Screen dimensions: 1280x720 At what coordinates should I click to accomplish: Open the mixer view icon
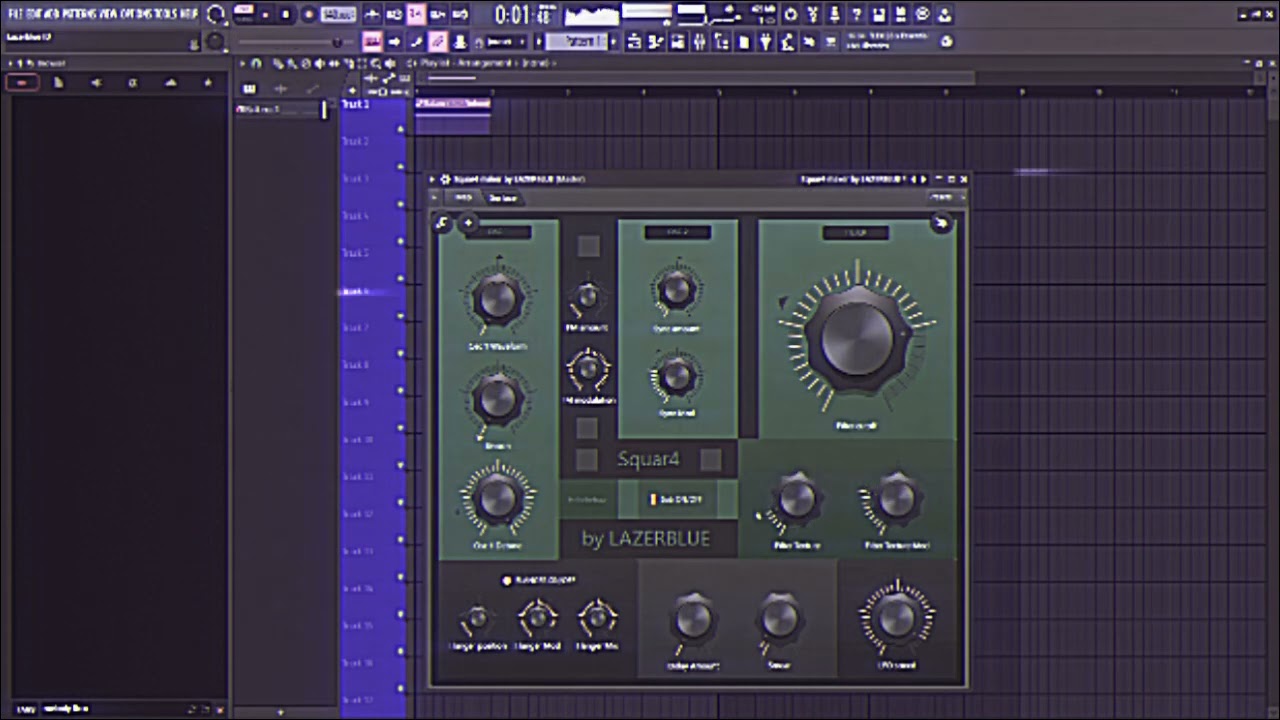699,42
